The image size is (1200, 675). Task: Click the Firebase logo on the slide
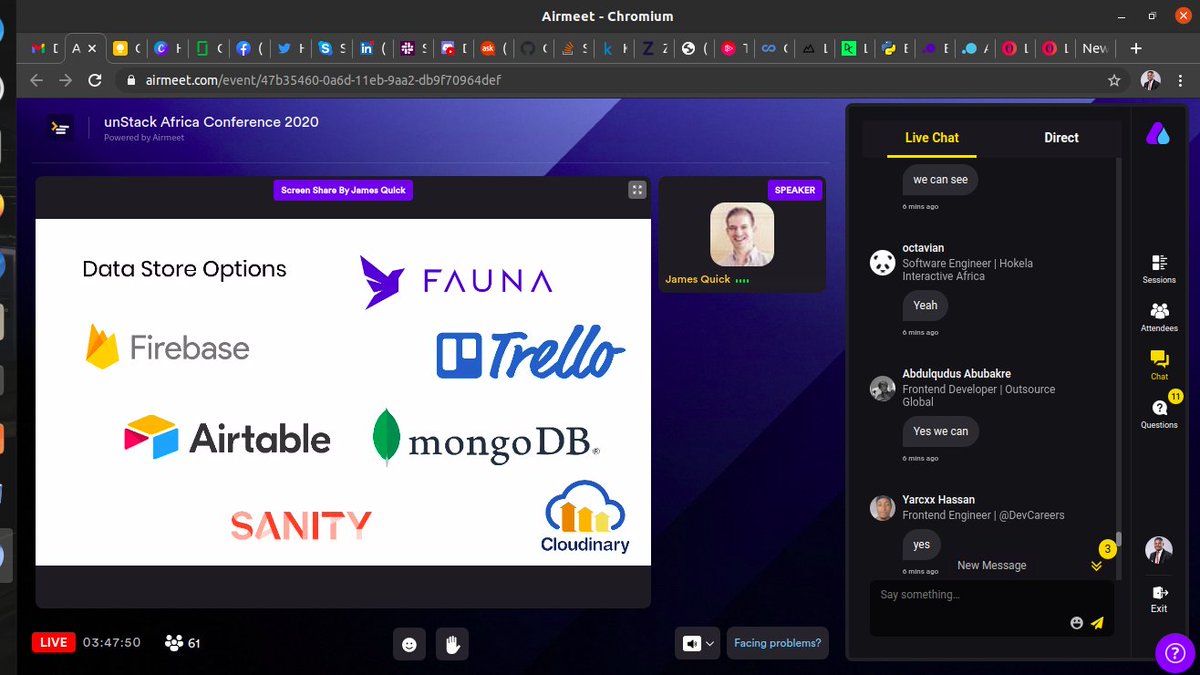pos(167,347)
